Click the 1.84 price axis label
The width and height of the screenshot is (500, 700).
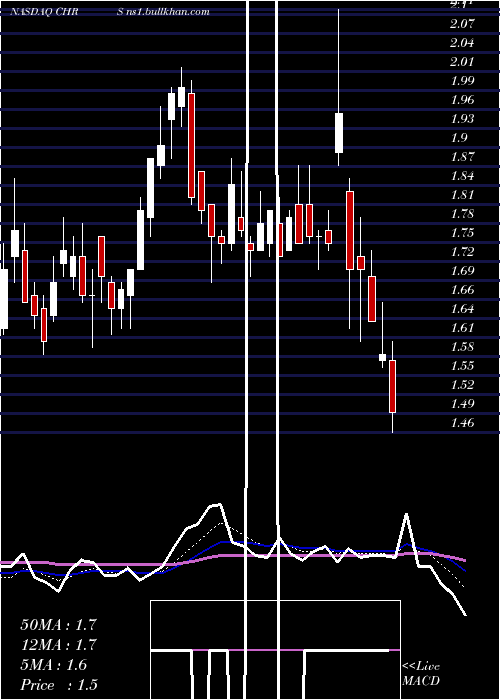pos(462,175)
